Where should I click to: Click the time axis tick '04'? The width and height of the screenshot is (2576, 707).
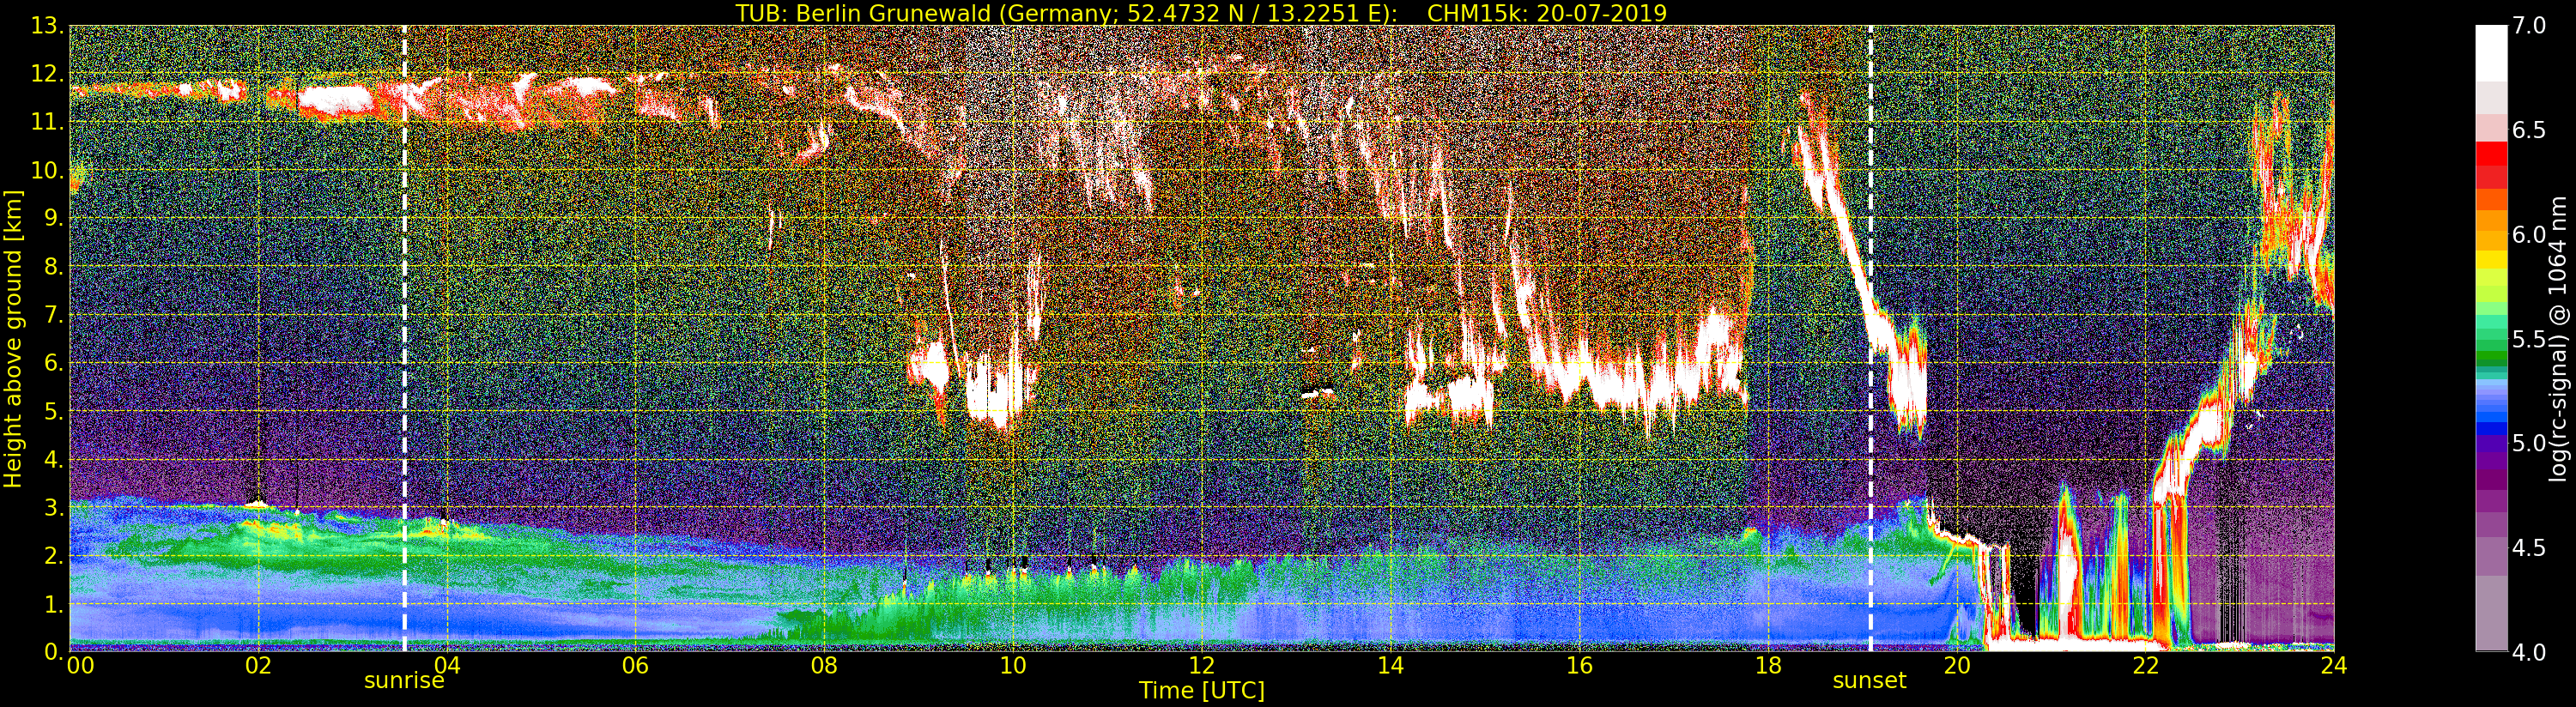446,666
